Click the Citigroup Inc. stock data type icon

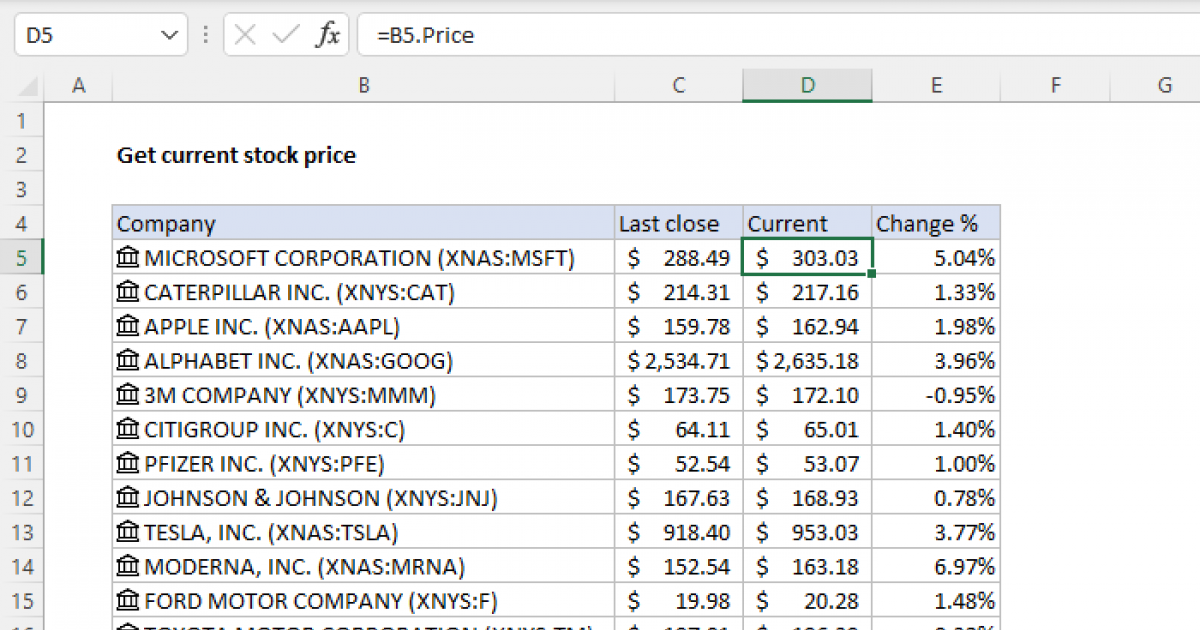(128, 429)
